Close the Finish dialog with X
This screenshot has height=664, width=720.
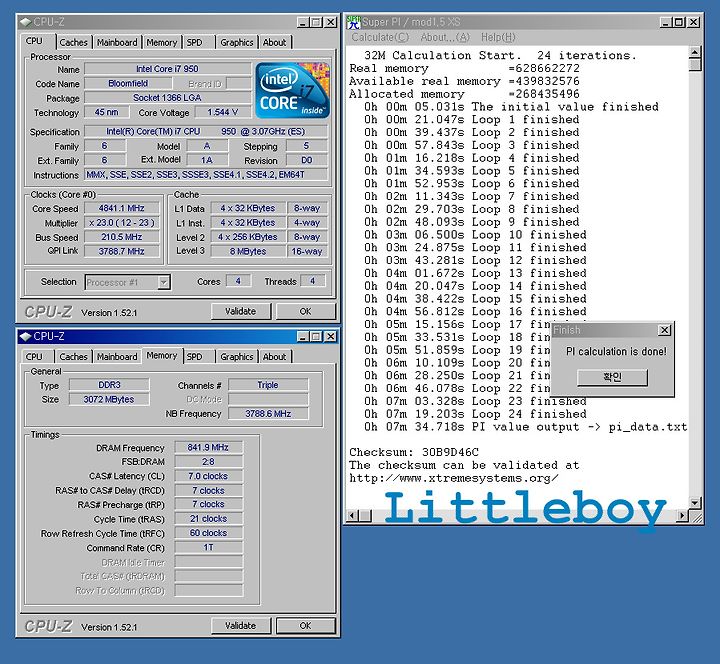pyautogui.click(x=664, y=330)
